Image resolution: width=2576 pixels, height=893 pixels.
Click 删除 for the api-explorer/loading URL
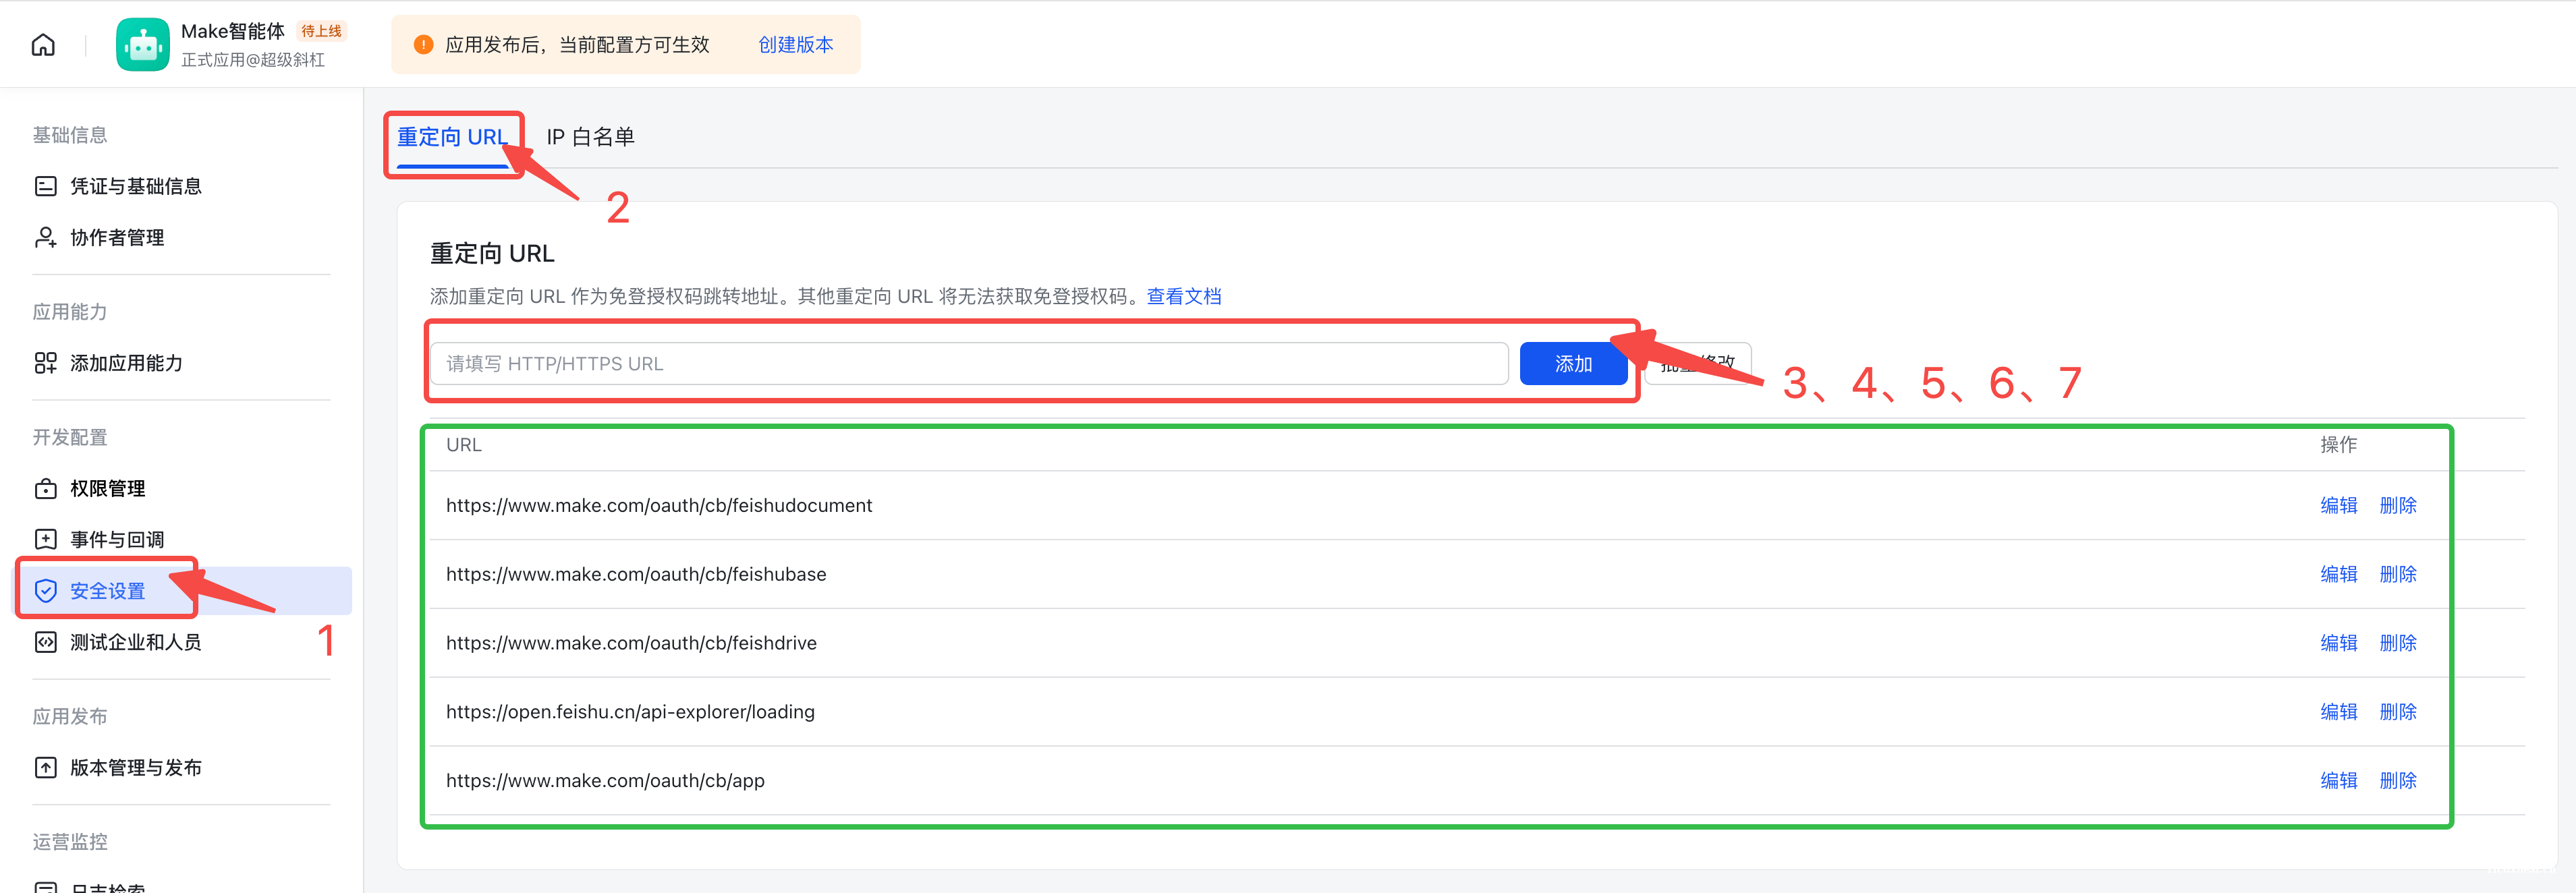point(2399,711)
